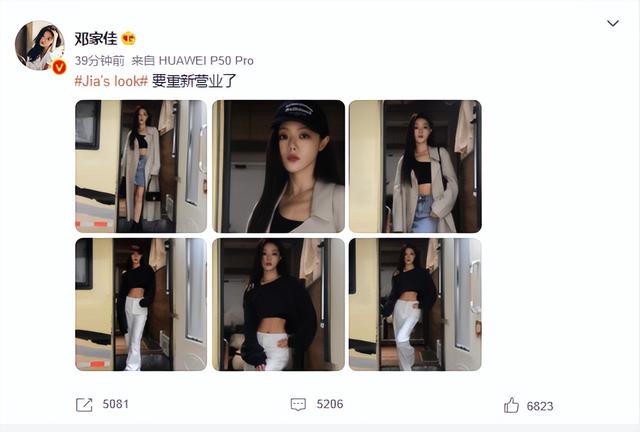Click the like count 6823
Viewport: 640px width, 432px height.
(x=540, y=406)
